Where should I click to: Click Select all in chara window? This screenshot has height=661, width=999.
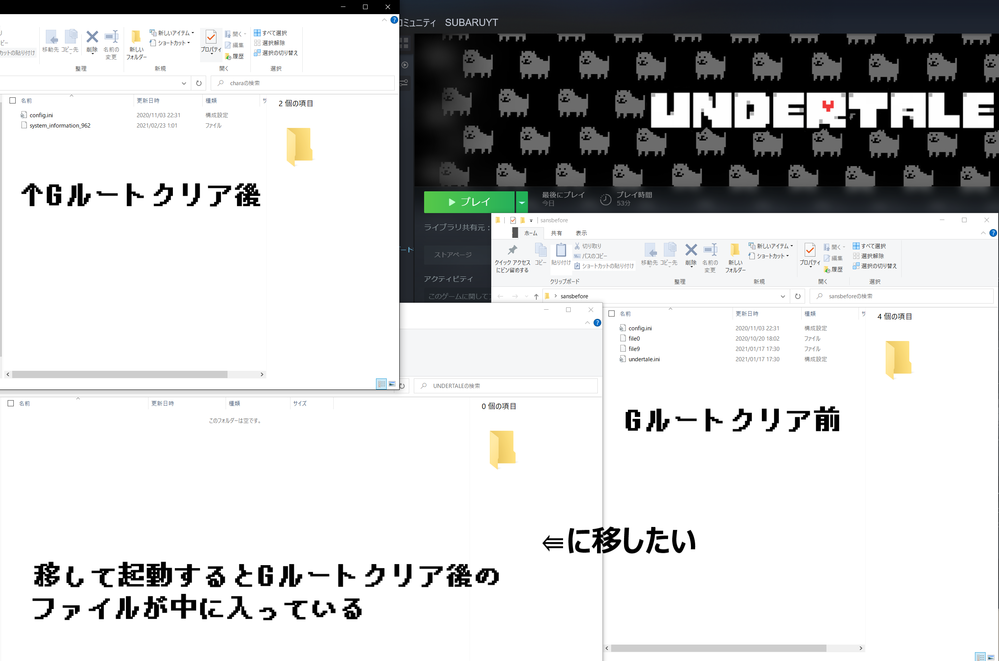pos(270,33)
